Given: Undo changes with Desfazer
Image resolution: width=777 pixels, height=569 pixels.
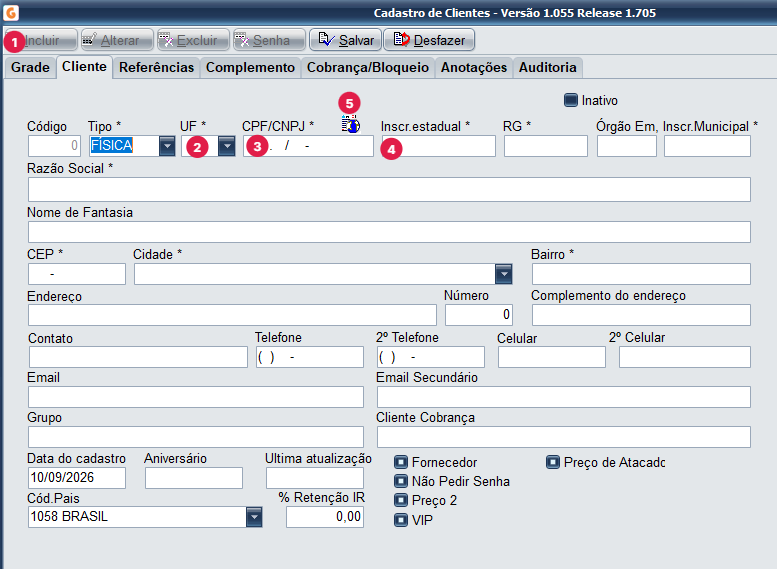Looking at the screenshot, I should click(x=429, y=40).
